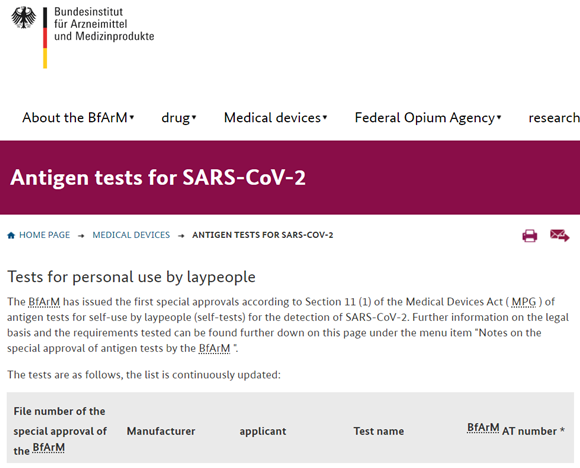Image resolution: width=580 pixels, height=468 pixels.
Task: Click the MPG abbreviation in the paragraph
Action: 523,302
